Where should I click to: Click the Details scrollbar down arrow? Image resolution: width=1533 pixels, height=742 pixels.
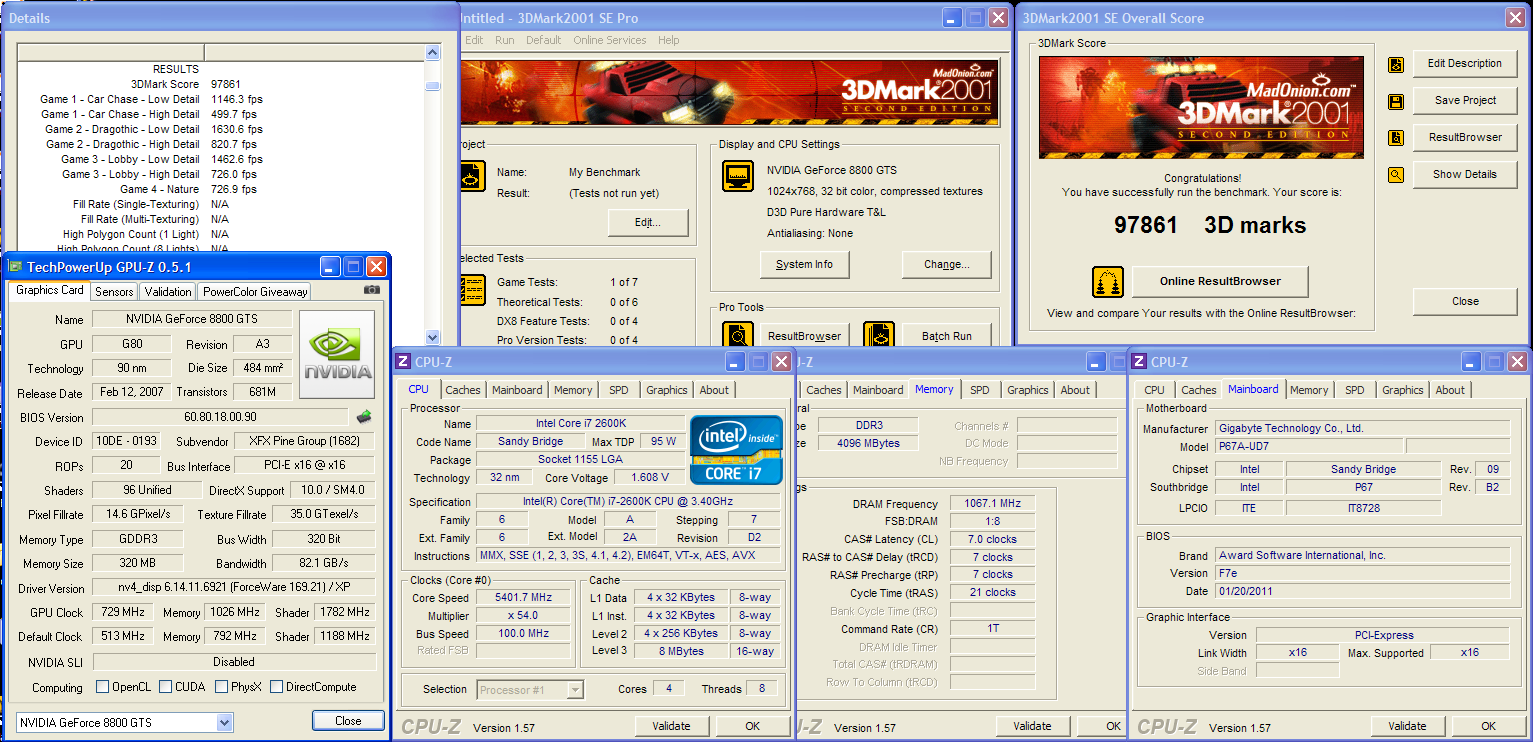tap(432, 337)
